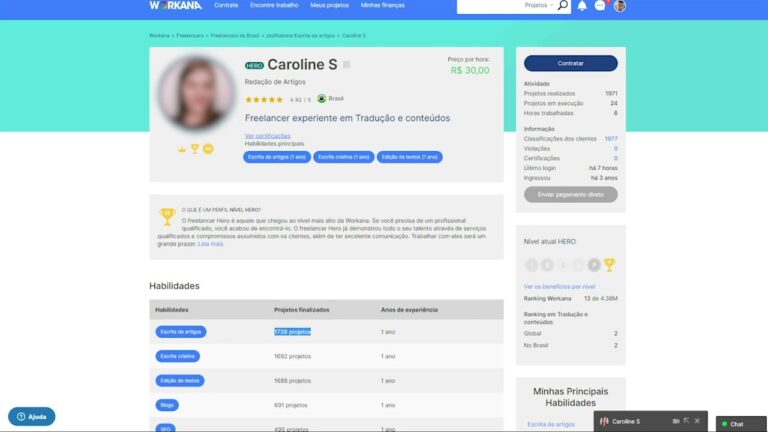Open the Ajuda help widget
Viewport: 768px width, 432px height.
pyautogui.click(x=32, y=416)
